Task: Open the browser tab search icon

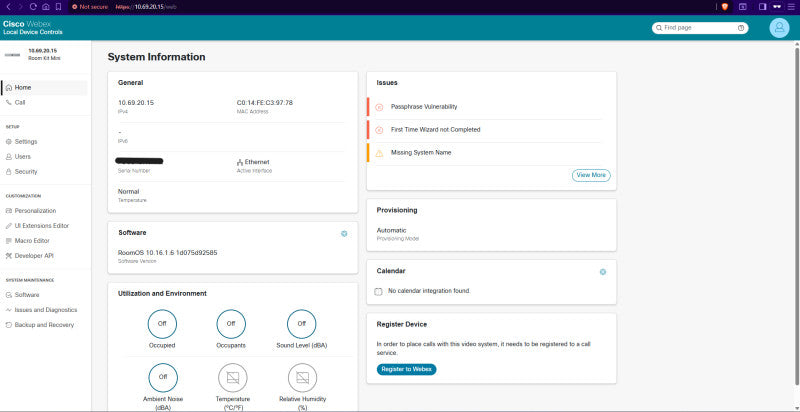Action: (743, 7)
